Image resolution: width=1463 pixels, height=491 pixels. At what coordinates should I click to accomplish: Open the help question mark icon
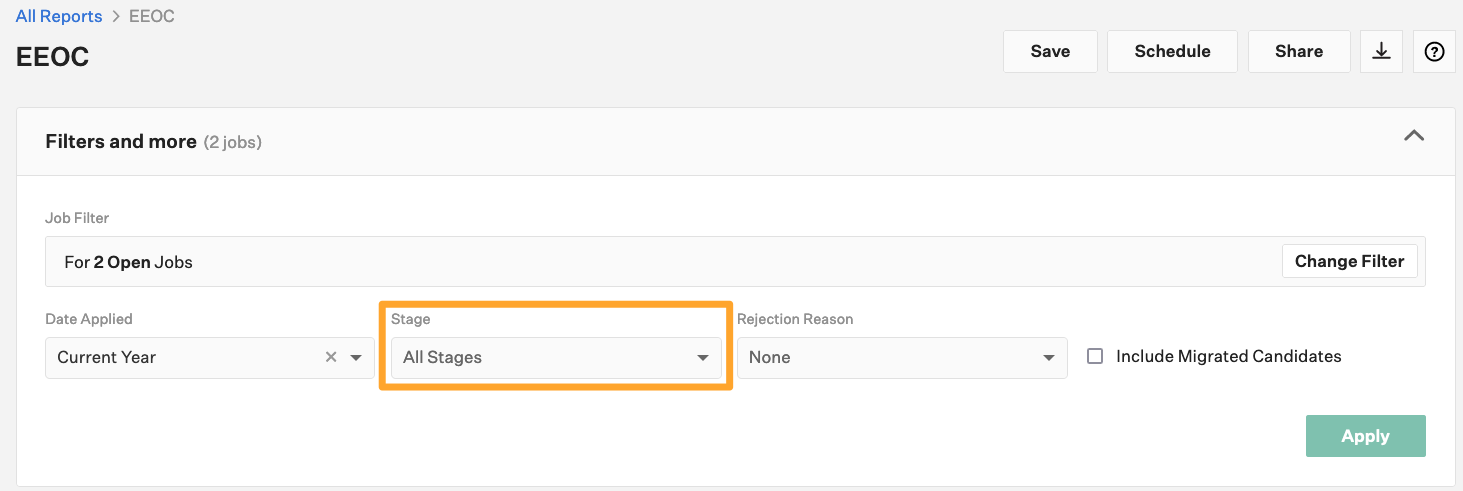tap(1434, 52)
